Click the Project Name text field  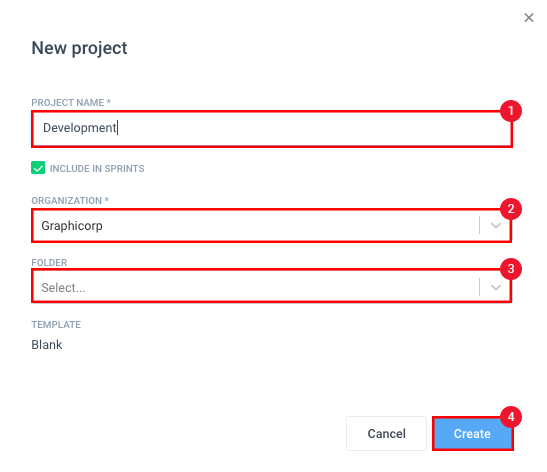pos(271,129)
